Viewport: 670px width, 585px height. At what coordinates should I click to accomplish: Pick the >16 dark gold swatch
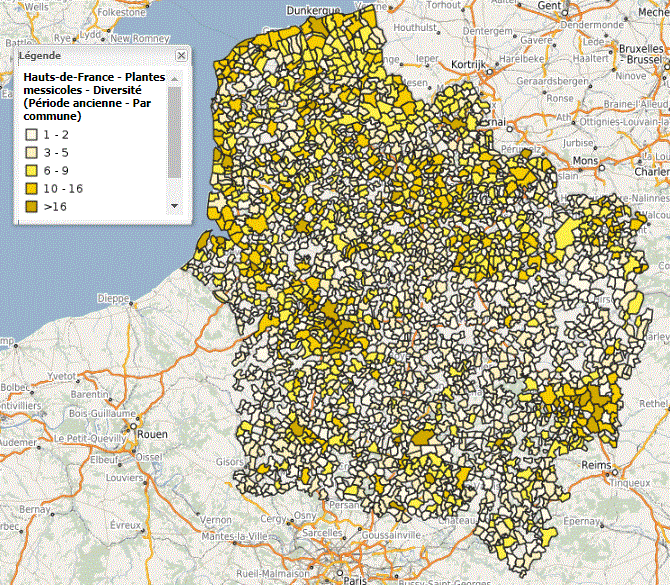[31, 206]
